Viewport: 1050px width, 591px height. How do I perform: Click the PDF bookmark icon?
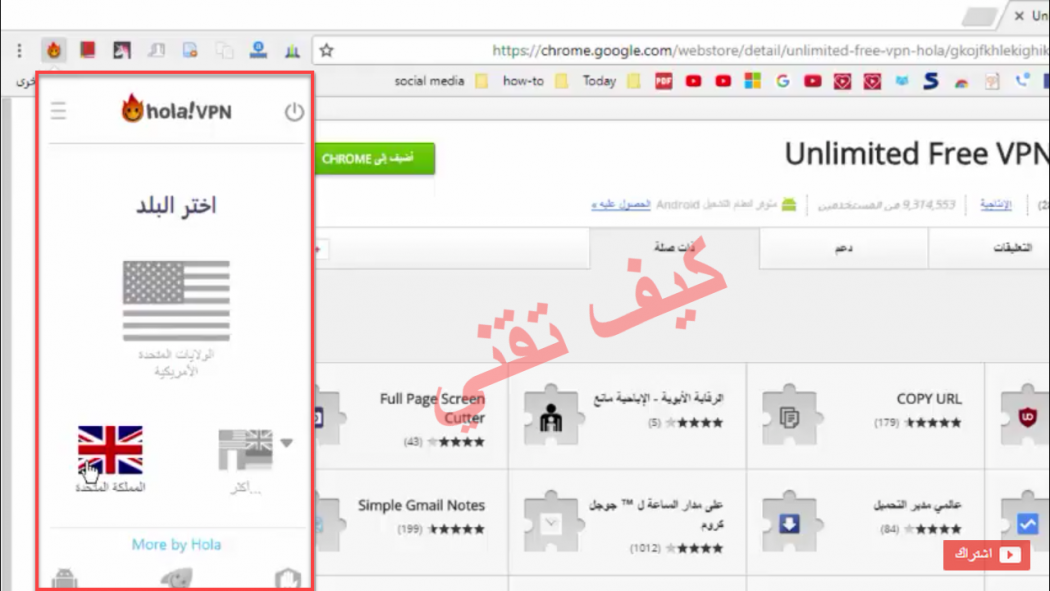(x=664, y=81)
